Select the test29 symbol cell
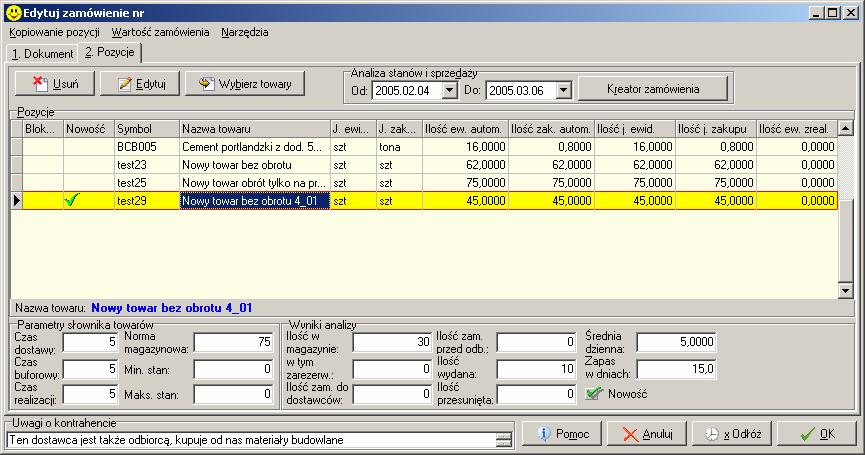The height and width of the screenshot is (455, 865). coord(147,201)
